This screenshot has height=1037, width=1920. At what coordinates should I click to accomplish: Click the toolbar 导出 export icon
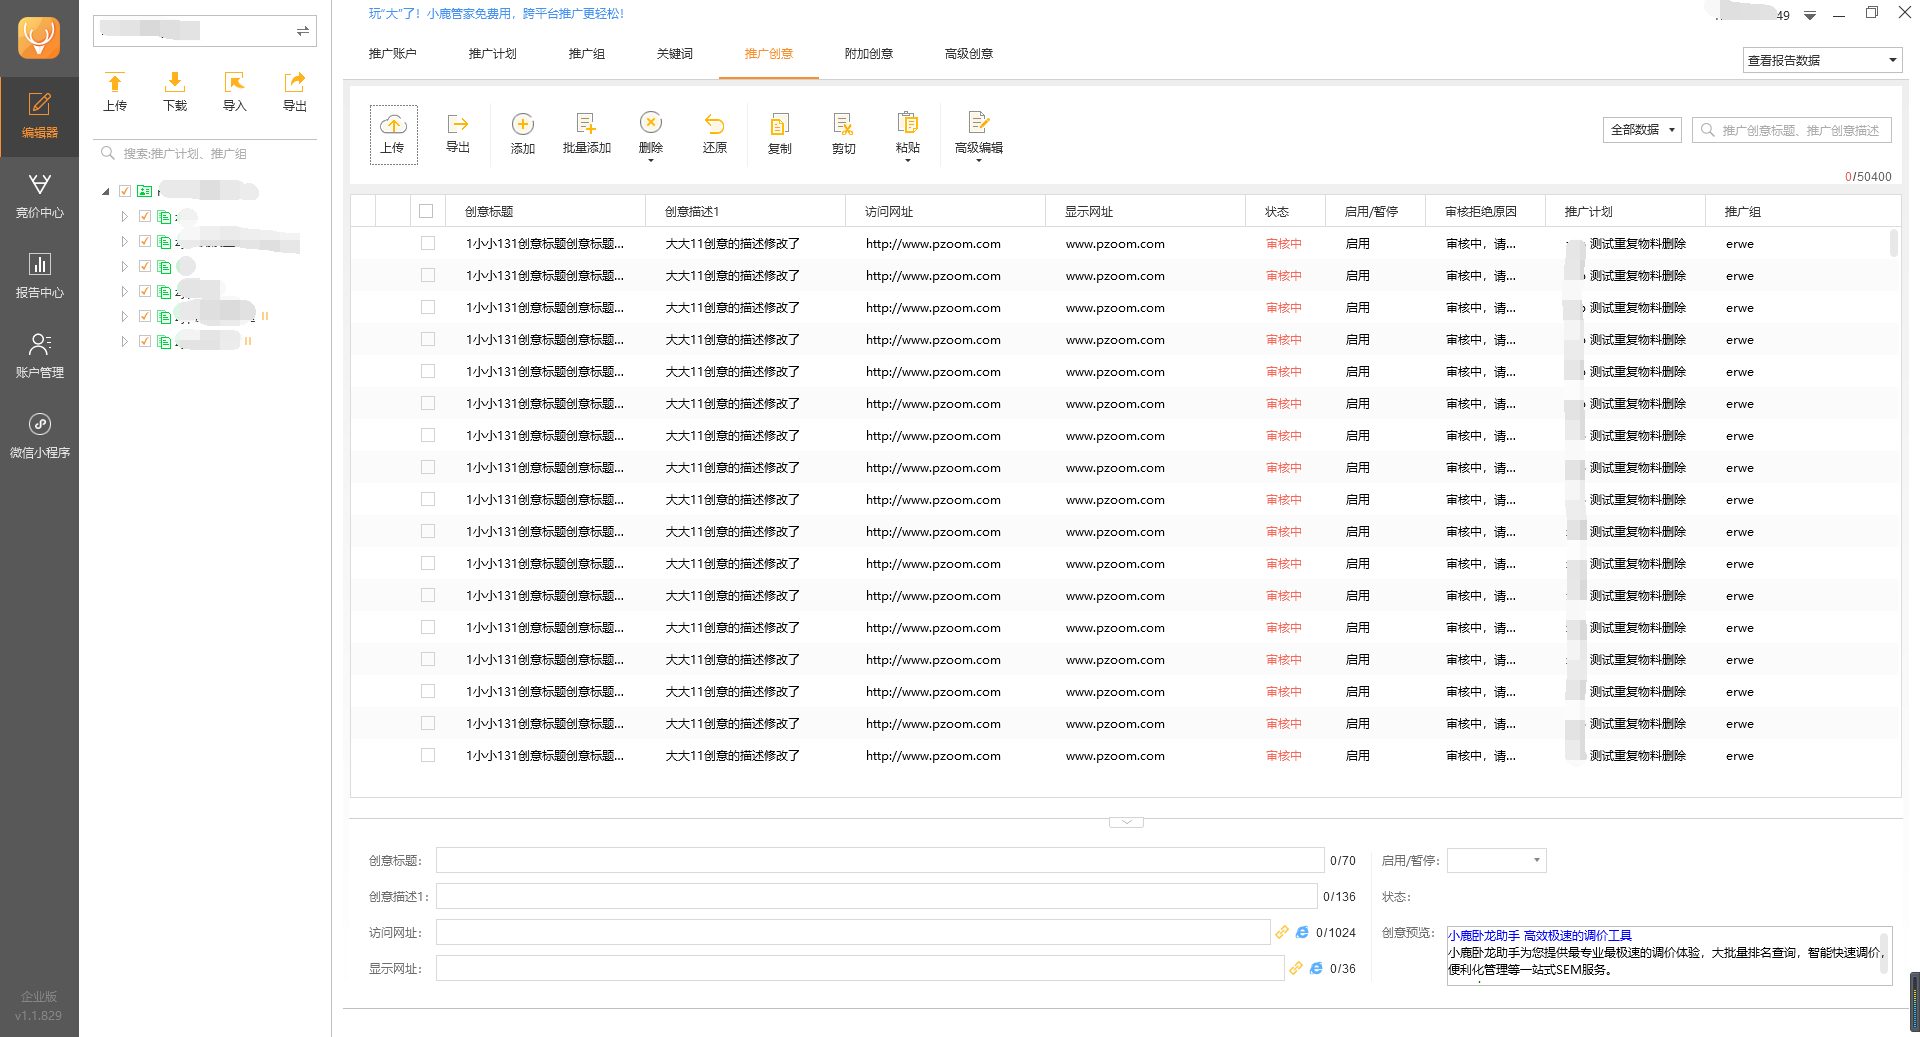pyautogui.click(x=458, y=124)
